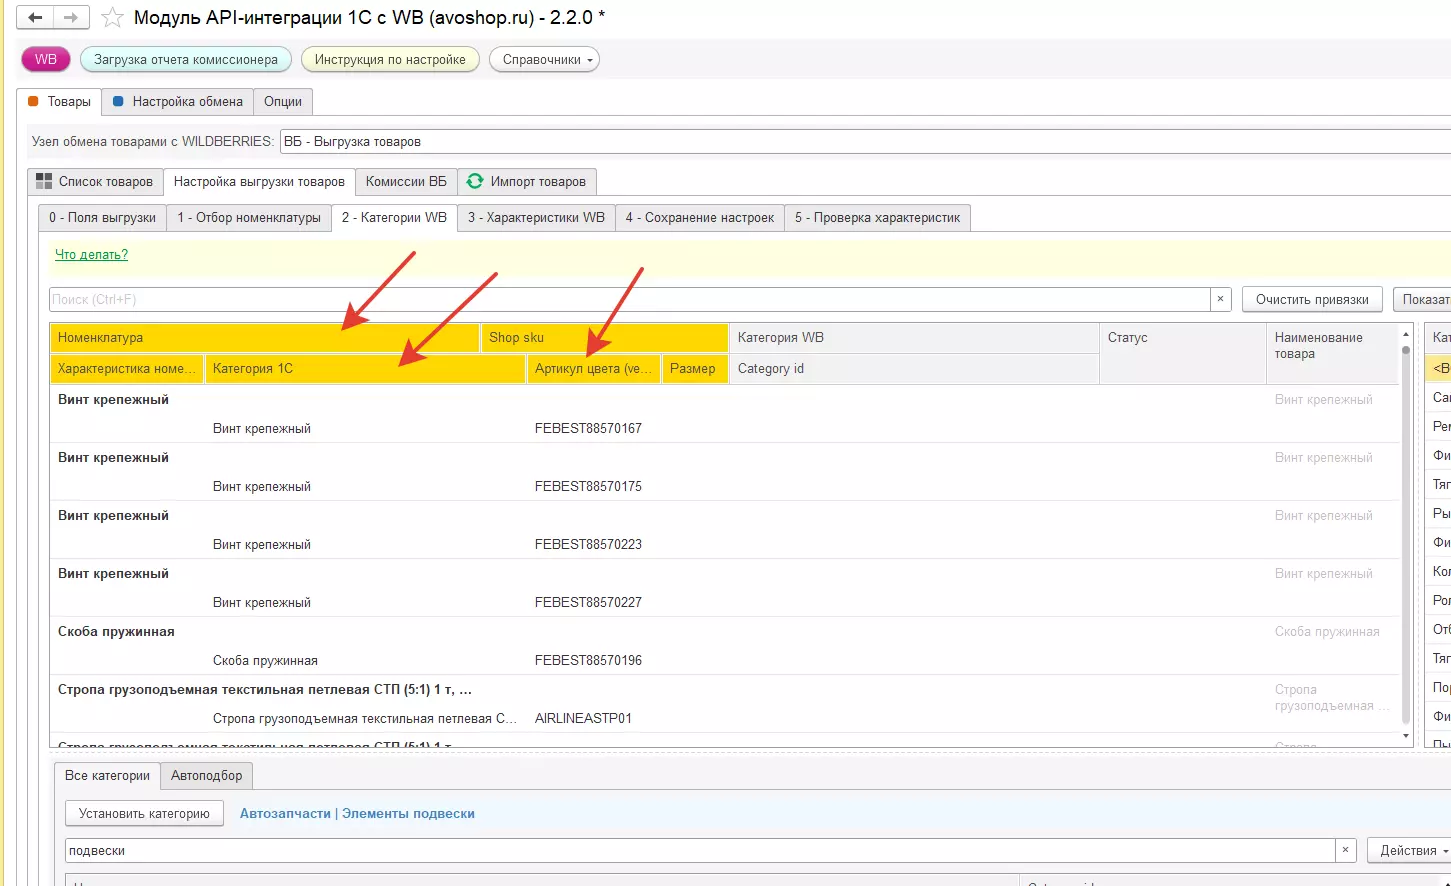Viewport: 1451px width, 886px height.
Task: Click the Что делать? link
Action: point(91,255)
